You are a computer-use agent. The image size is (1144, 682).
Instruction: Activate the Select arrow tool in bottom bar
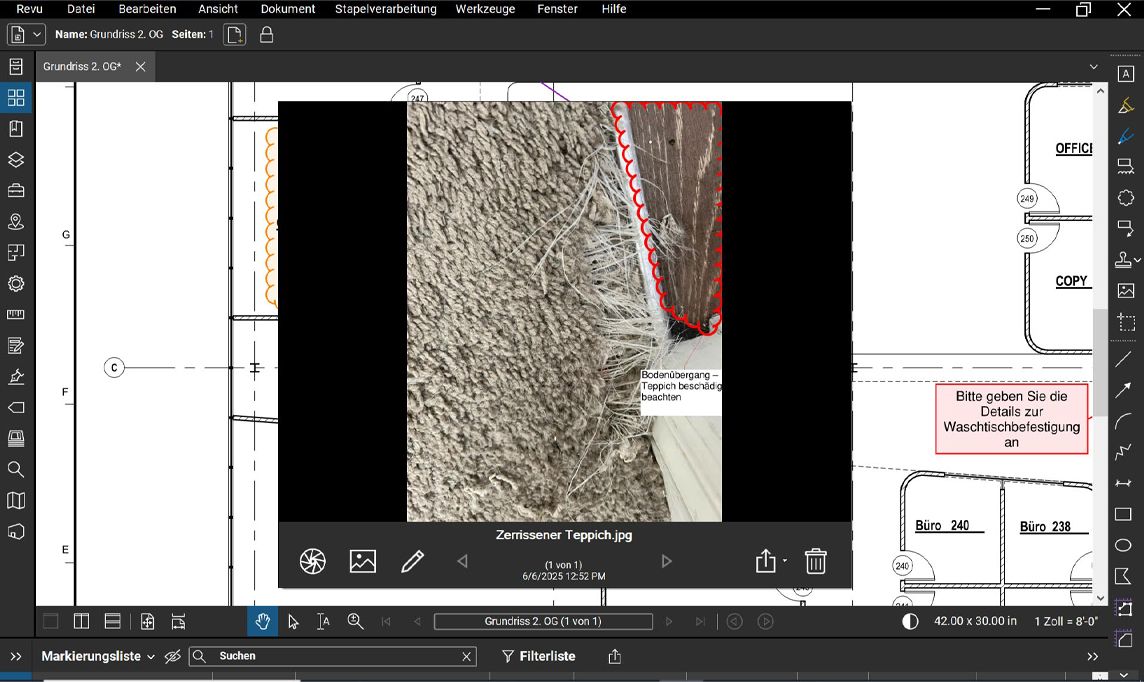(x=293, y=621)
